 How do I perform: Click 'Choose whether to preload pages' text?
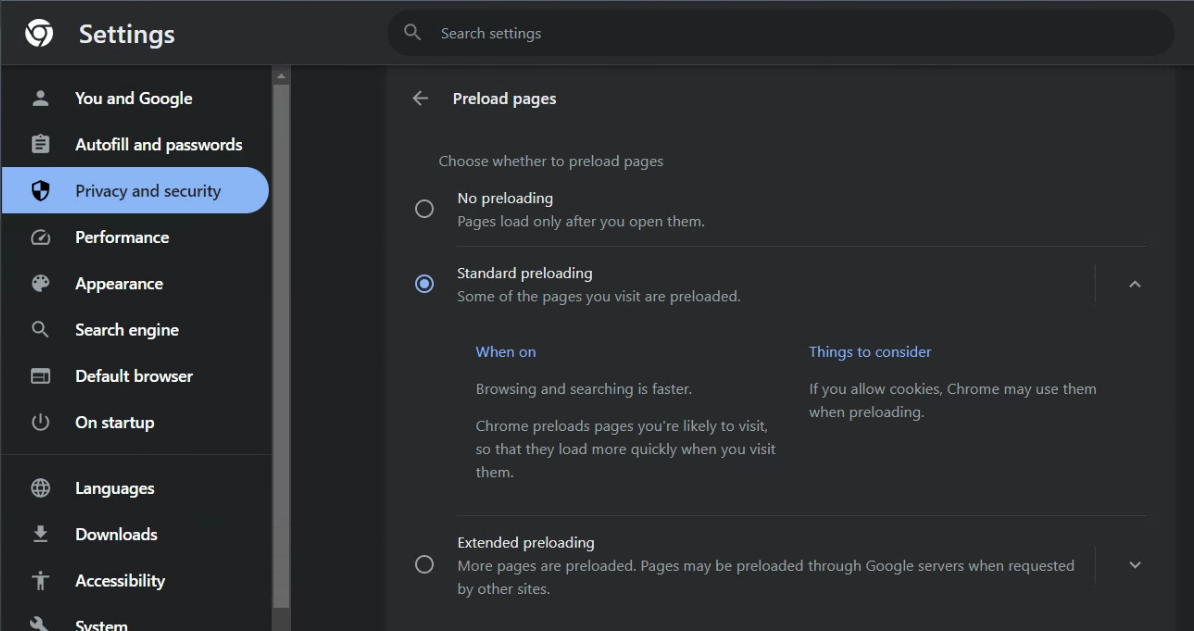tap(551, 161)
